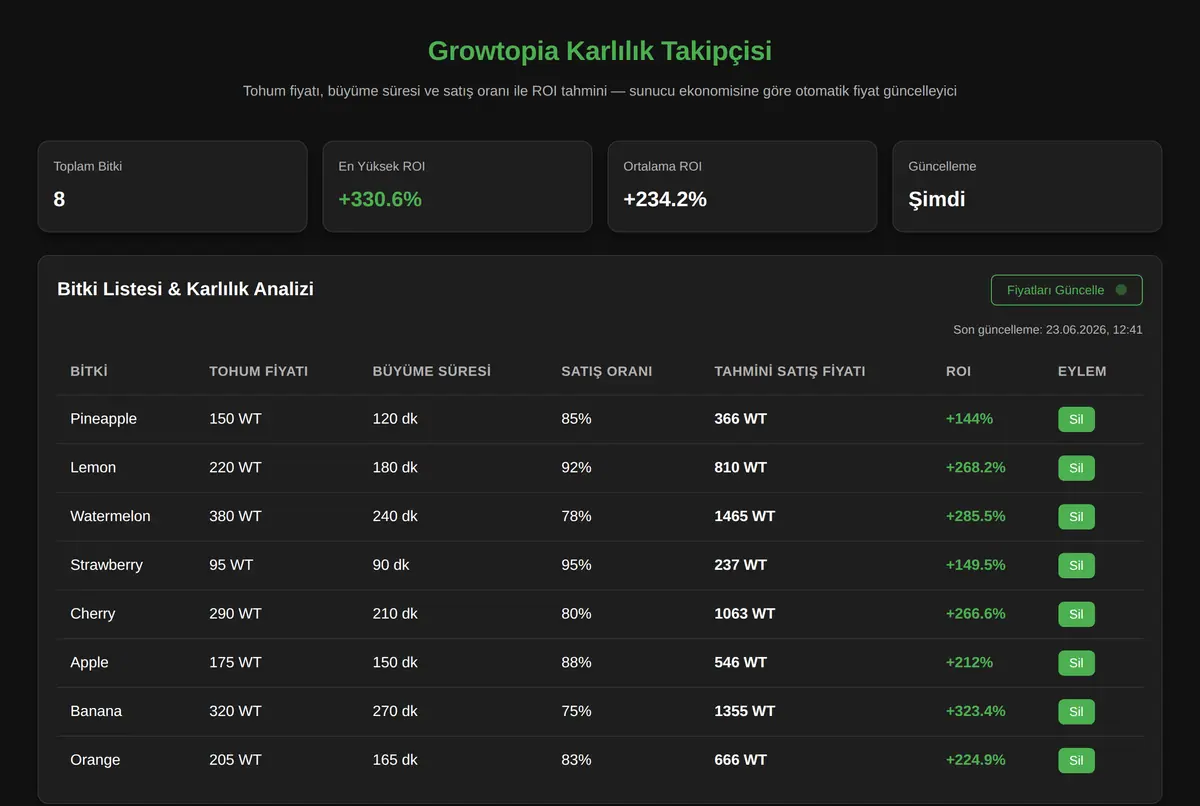The width and height of the screenshot is (1200, 806).
Task: Select the Banana plant name
Action: click(96, 712)
